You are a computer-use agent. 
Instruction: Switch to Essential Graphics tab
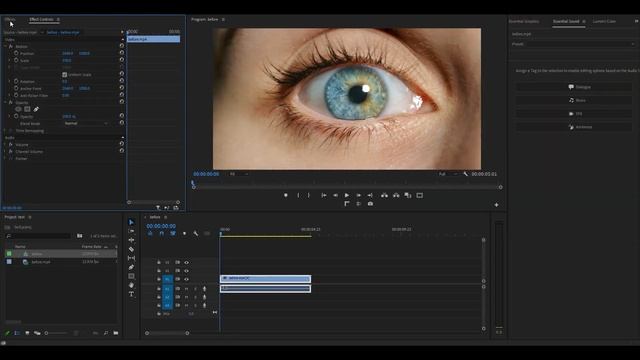(x=524, y=21)
